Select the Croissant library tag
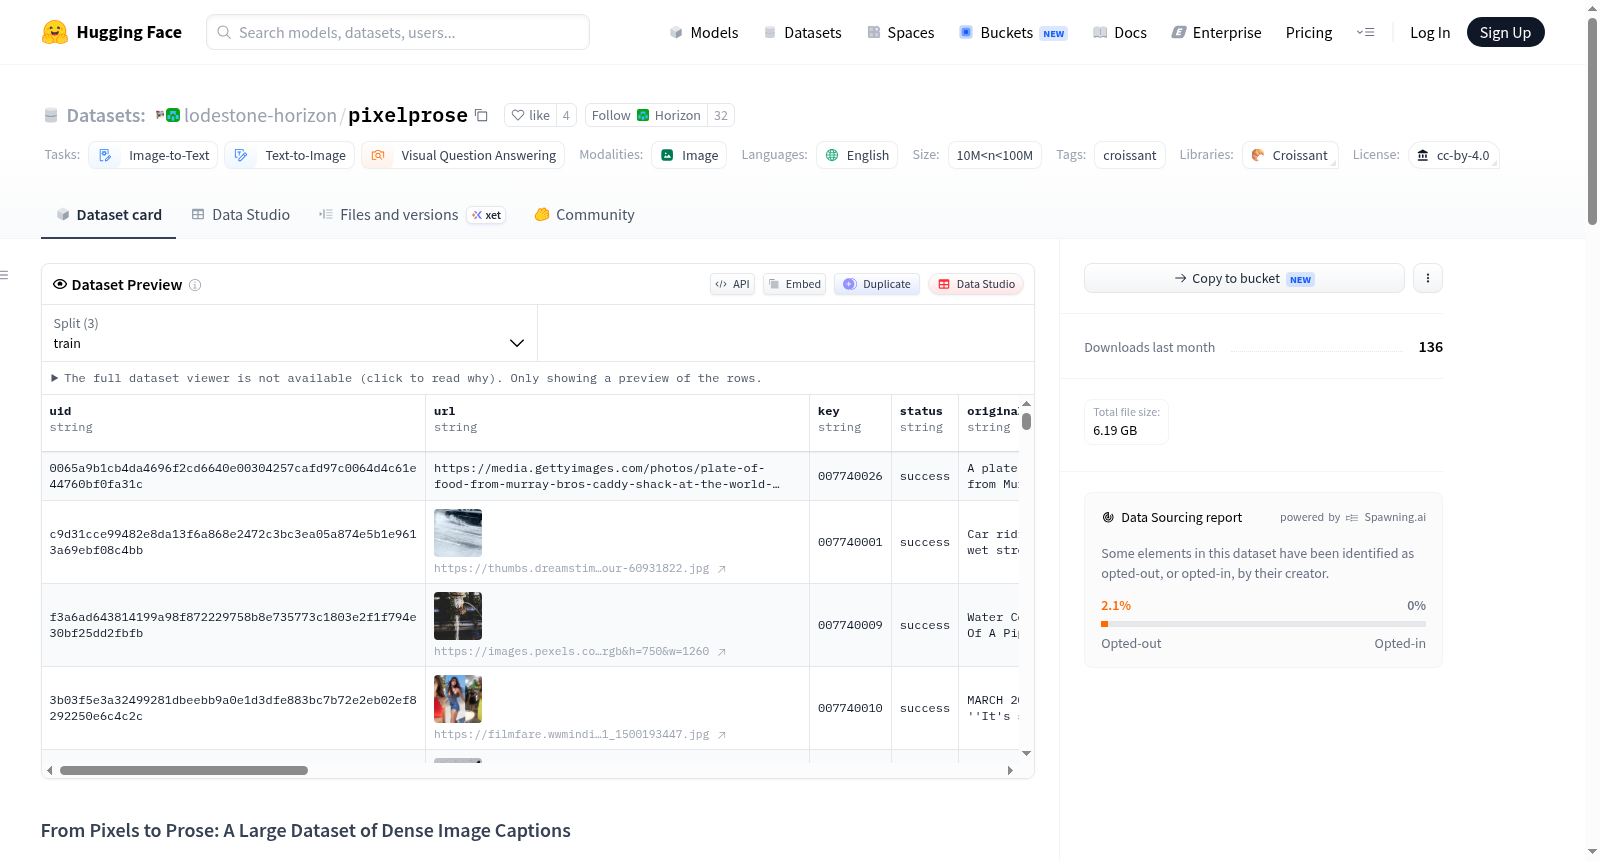 [x=1290, y=155]
